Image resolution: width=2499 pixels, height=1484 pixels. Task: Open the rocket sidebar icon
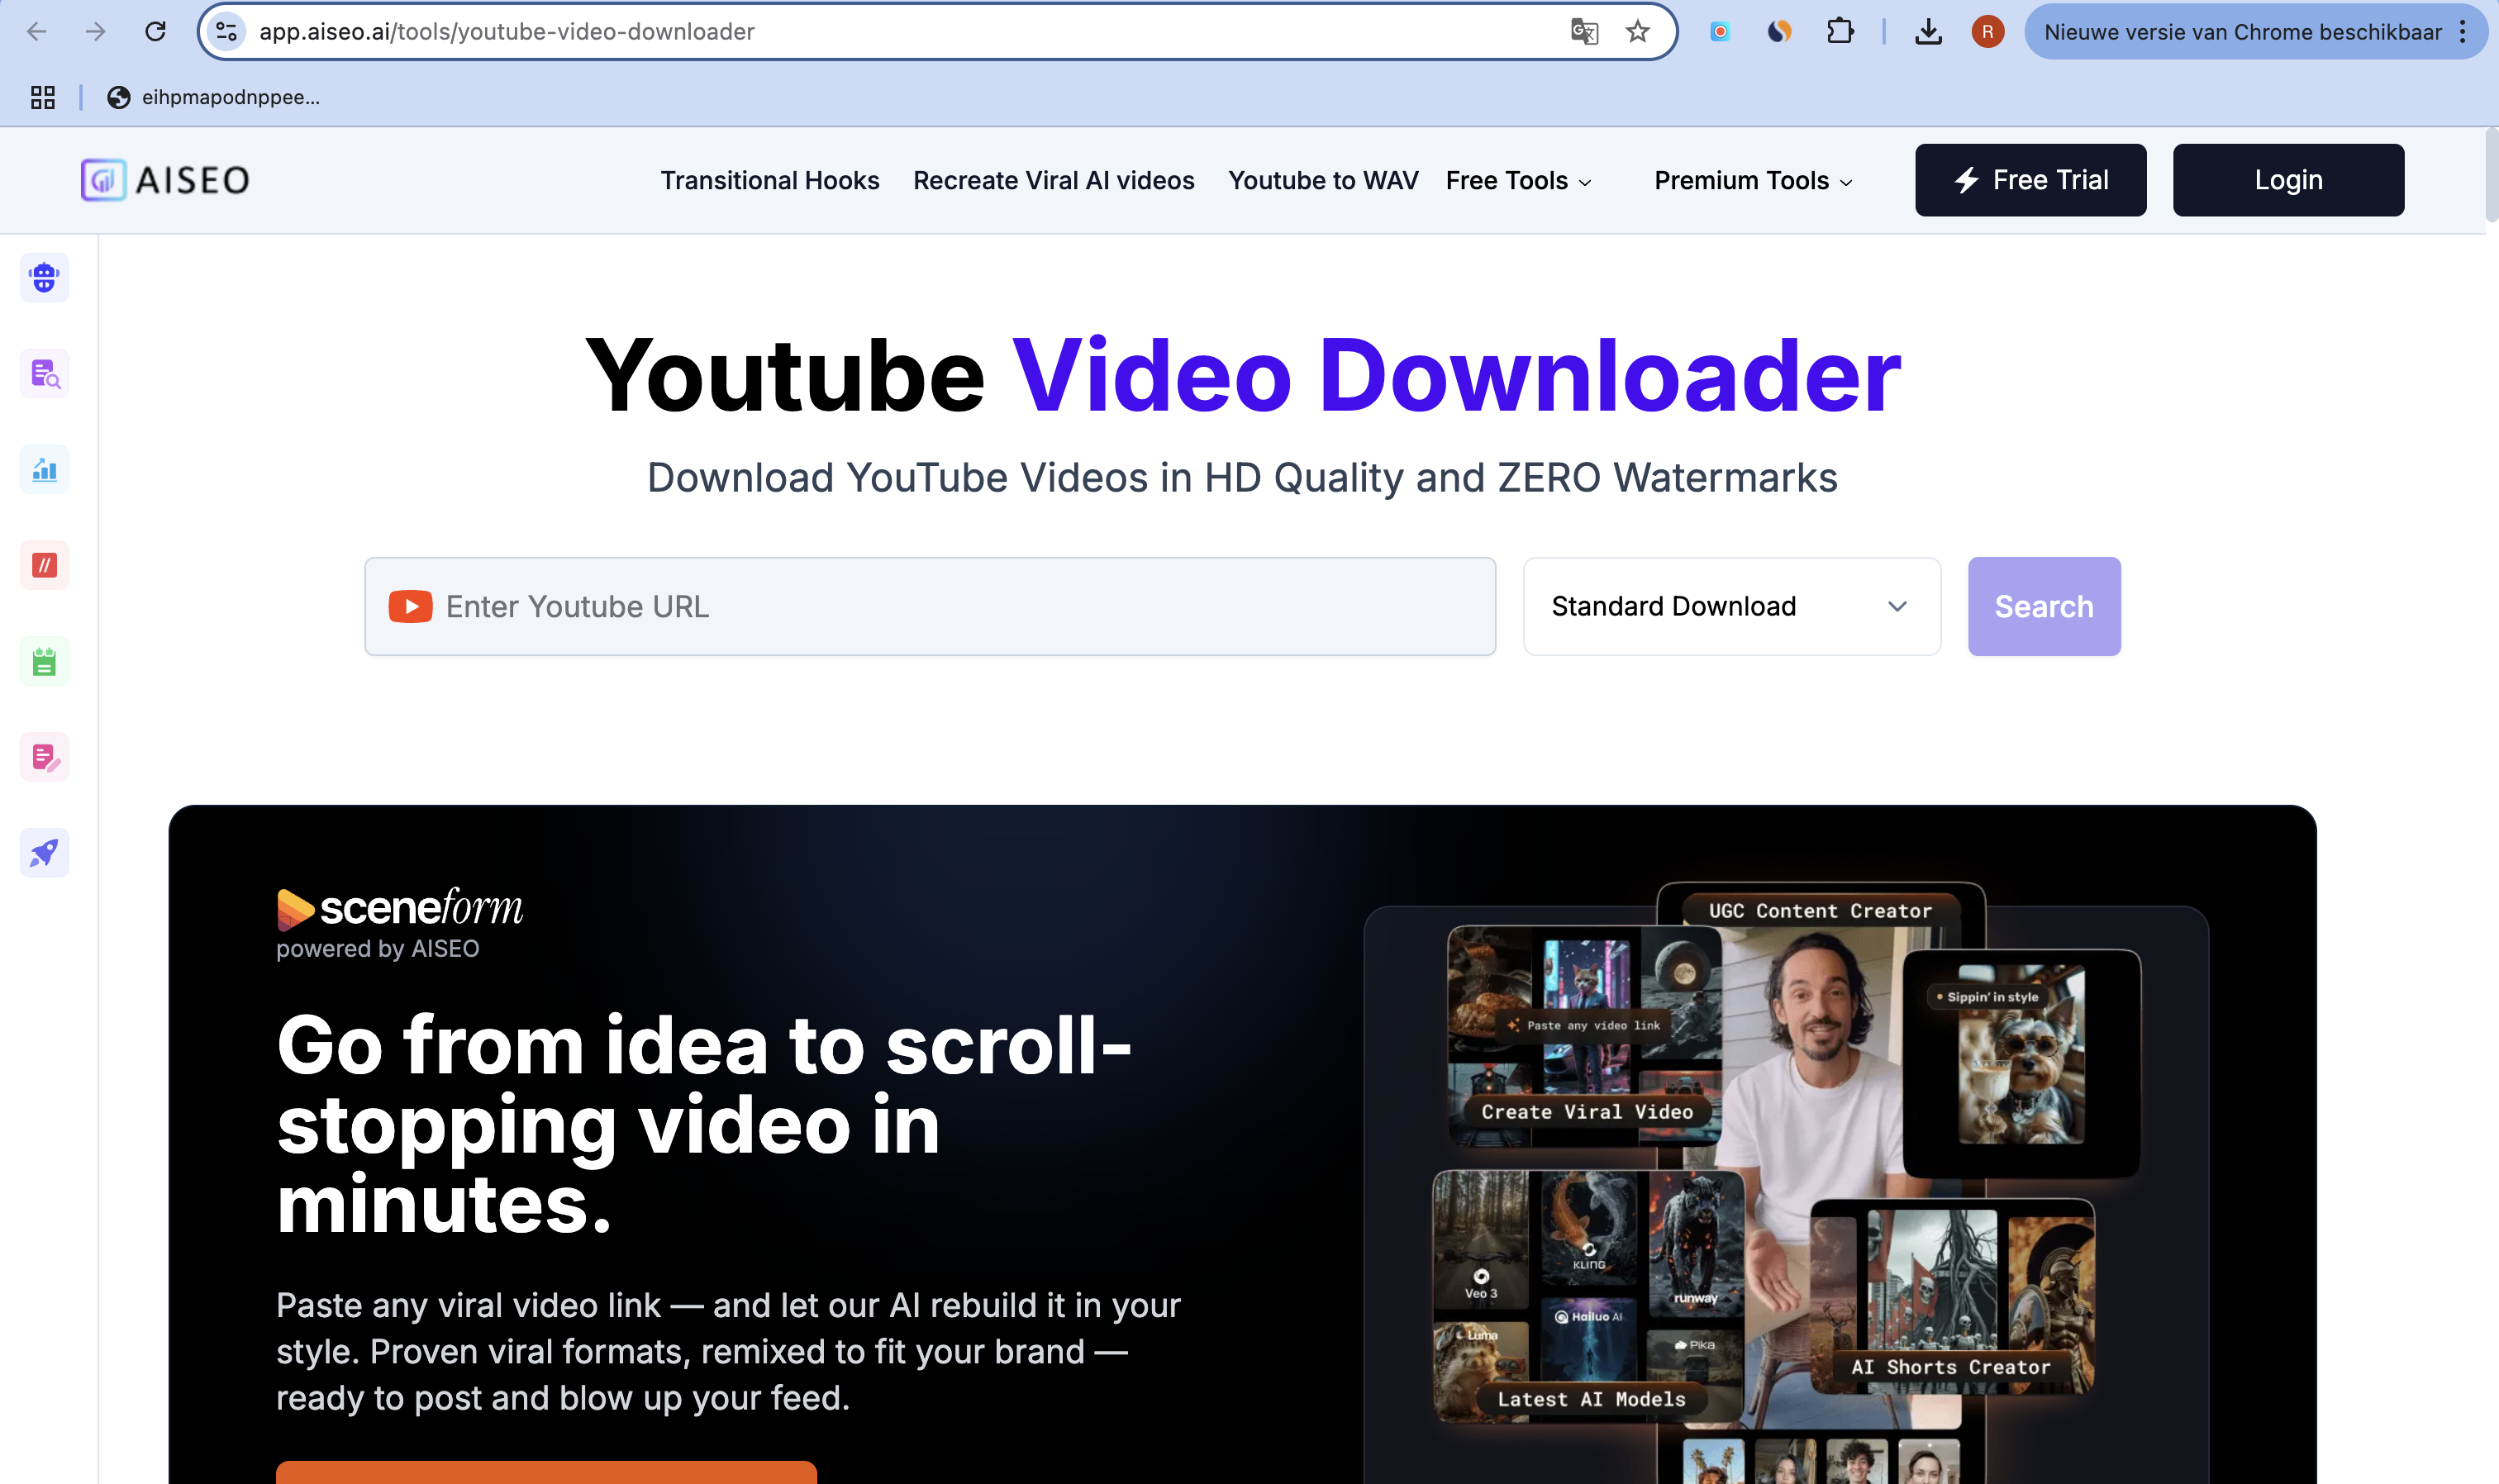point(44,853)
